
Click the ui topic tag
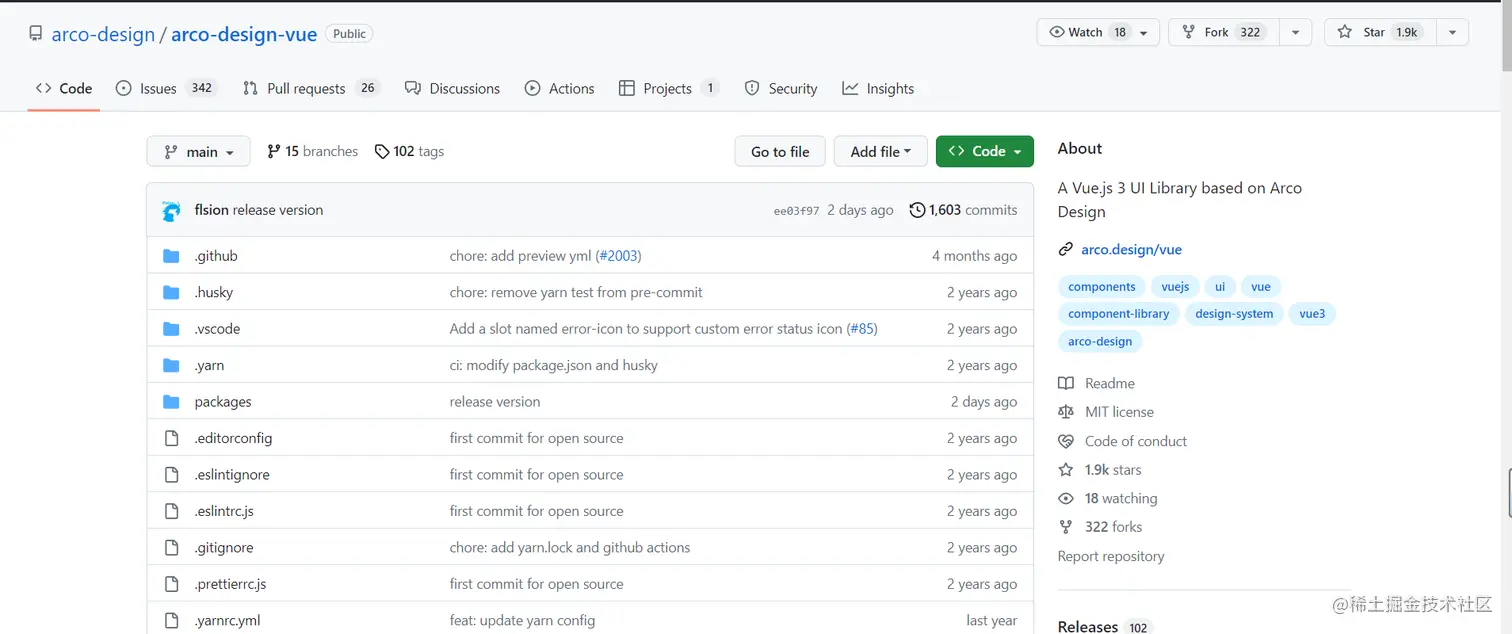(x=1220, y=287)
